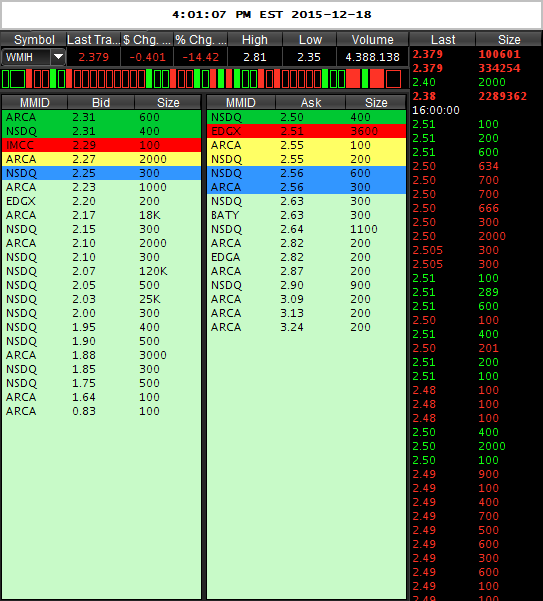543x601 pixels.
Task: Select NSDQ bid 2.03 size 25K row
Action: (x=101, y=299)
